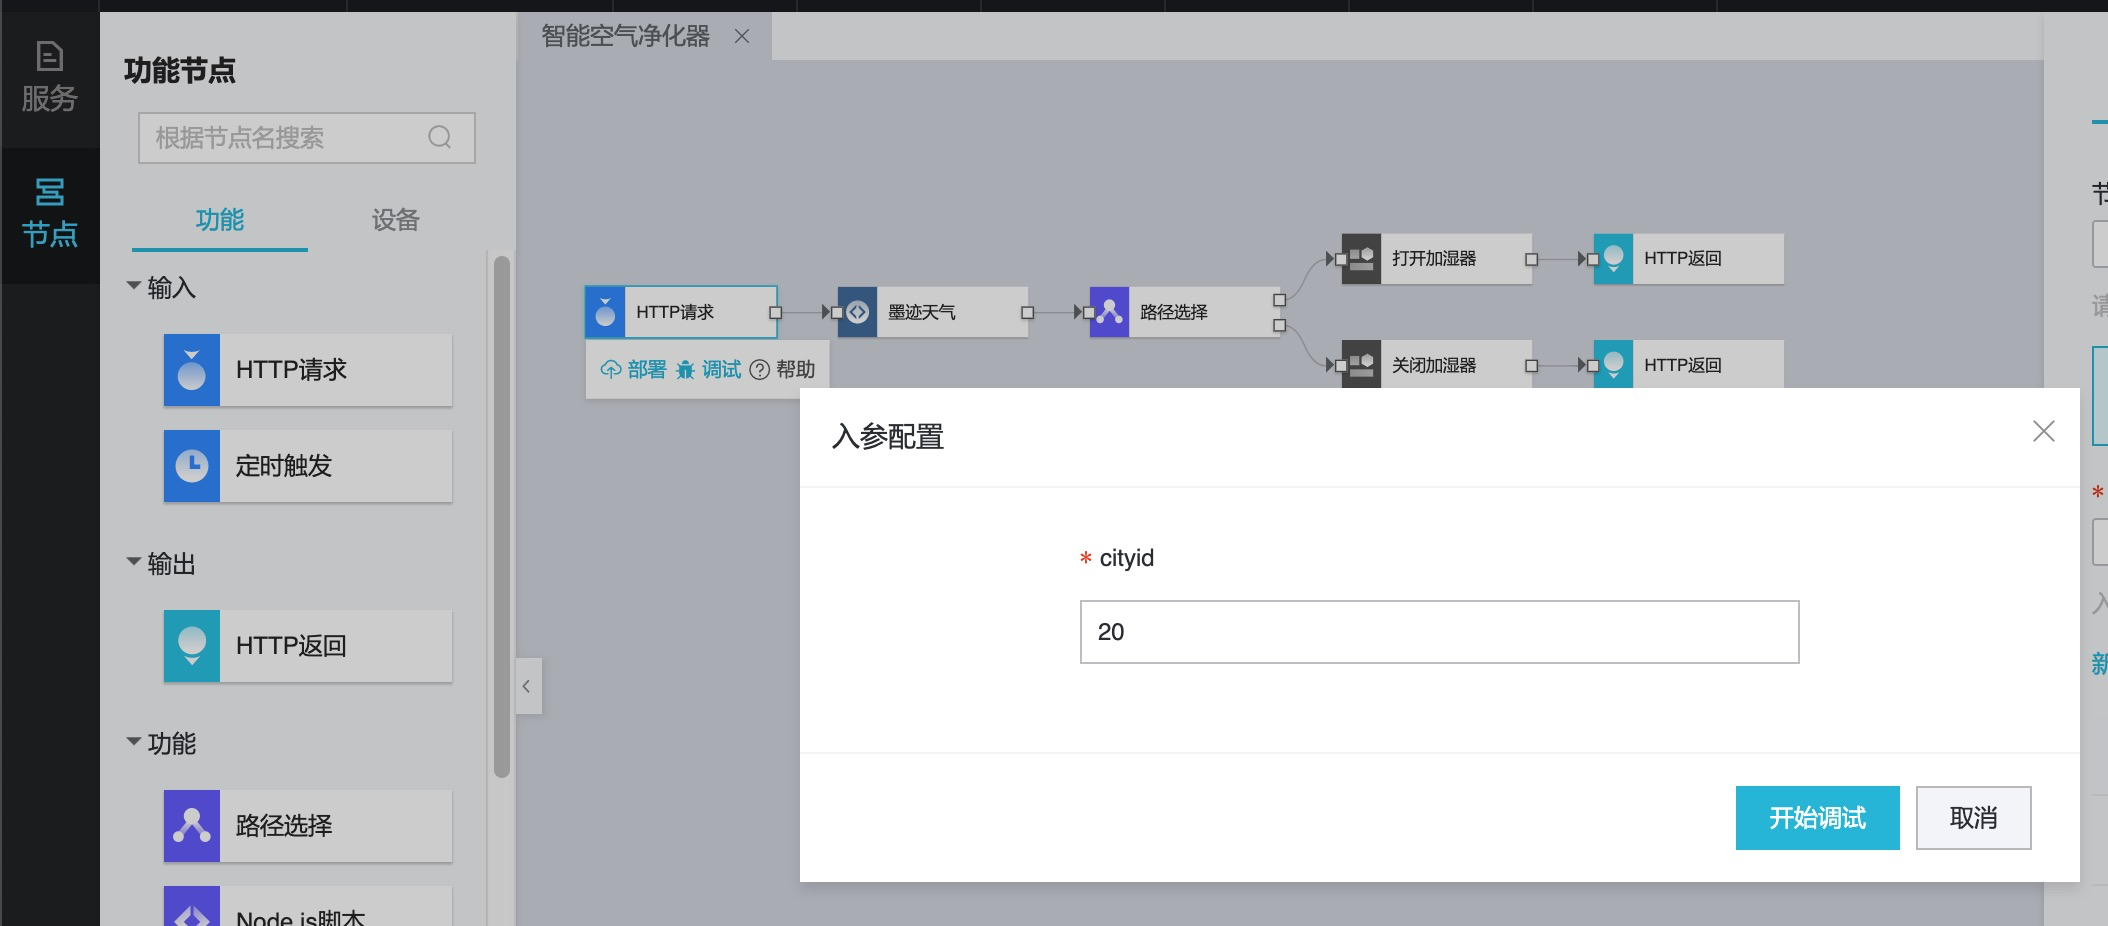Select the 路径选择 node icon in sidebar
Viewport: 2108px width, 926px height.
(x=191, y=826)
